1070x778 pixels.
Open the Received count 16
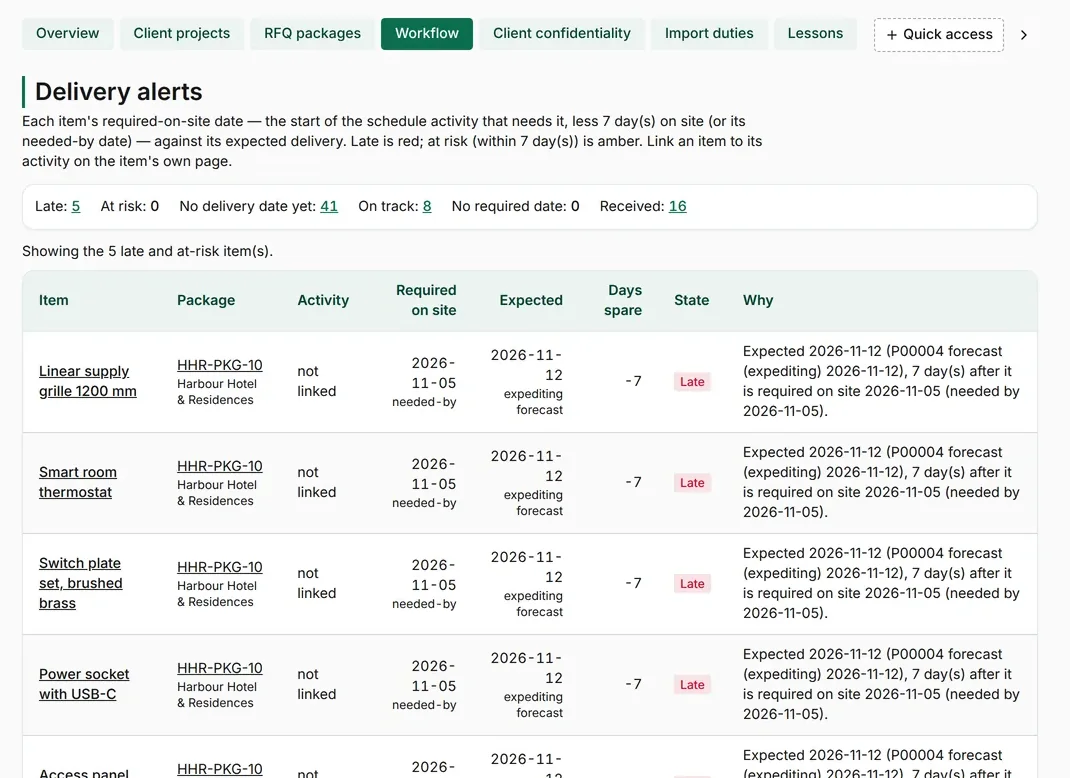[678, 206]
